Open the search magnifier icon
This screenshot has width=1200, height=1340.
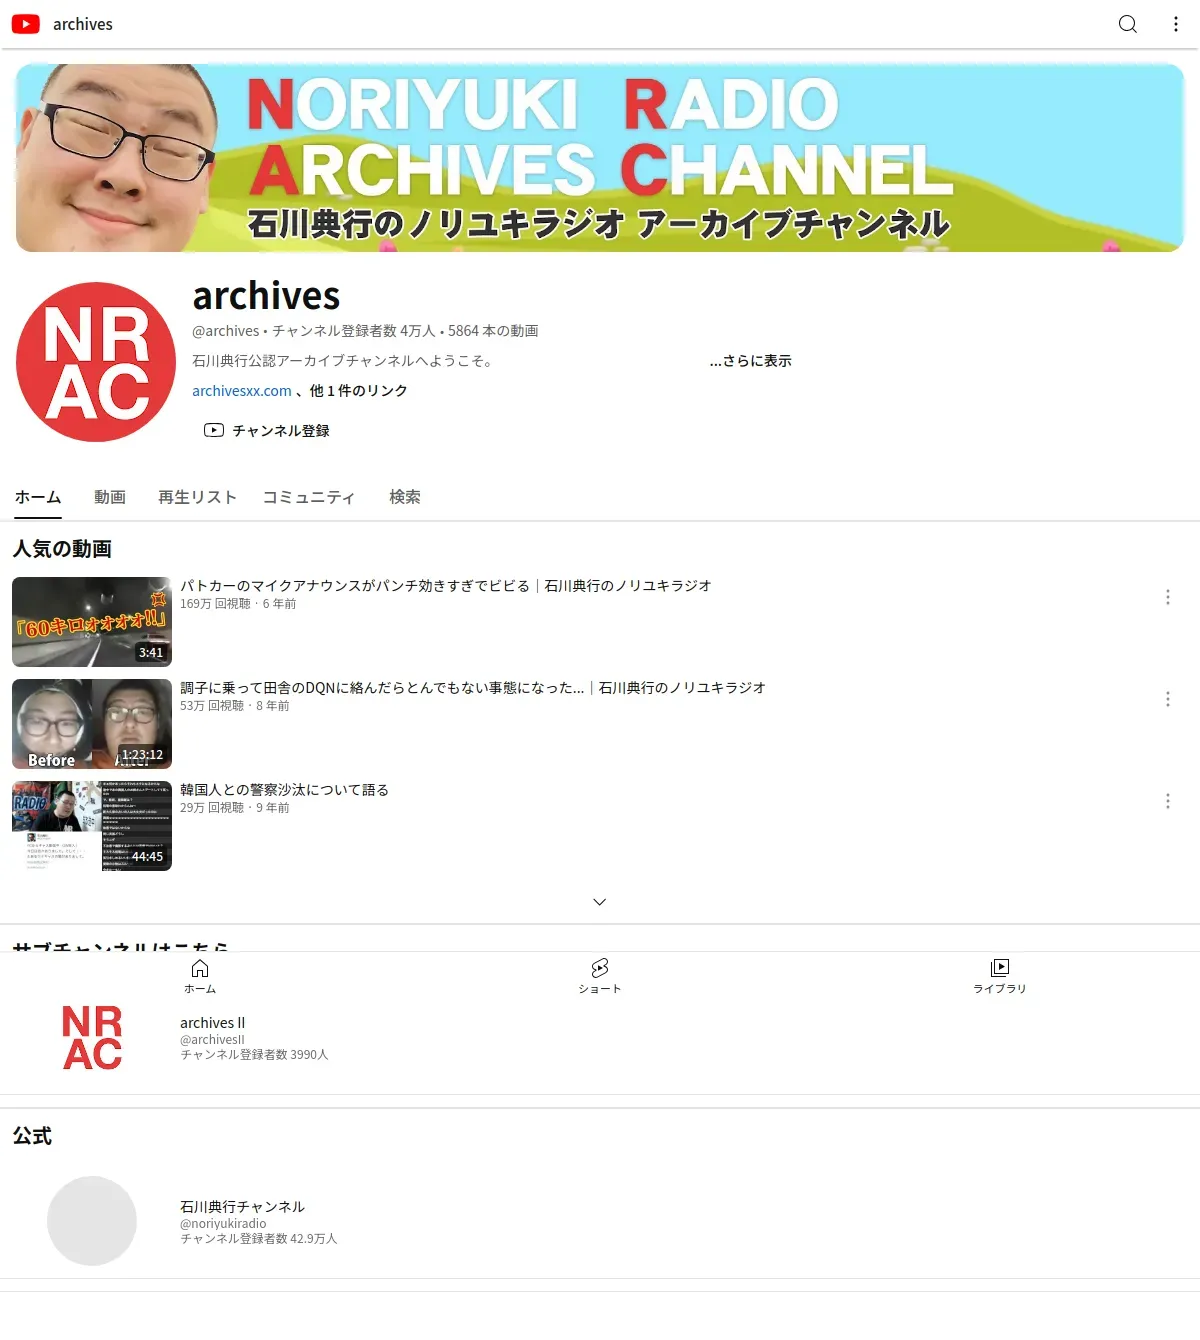[x=1128, y=24]
